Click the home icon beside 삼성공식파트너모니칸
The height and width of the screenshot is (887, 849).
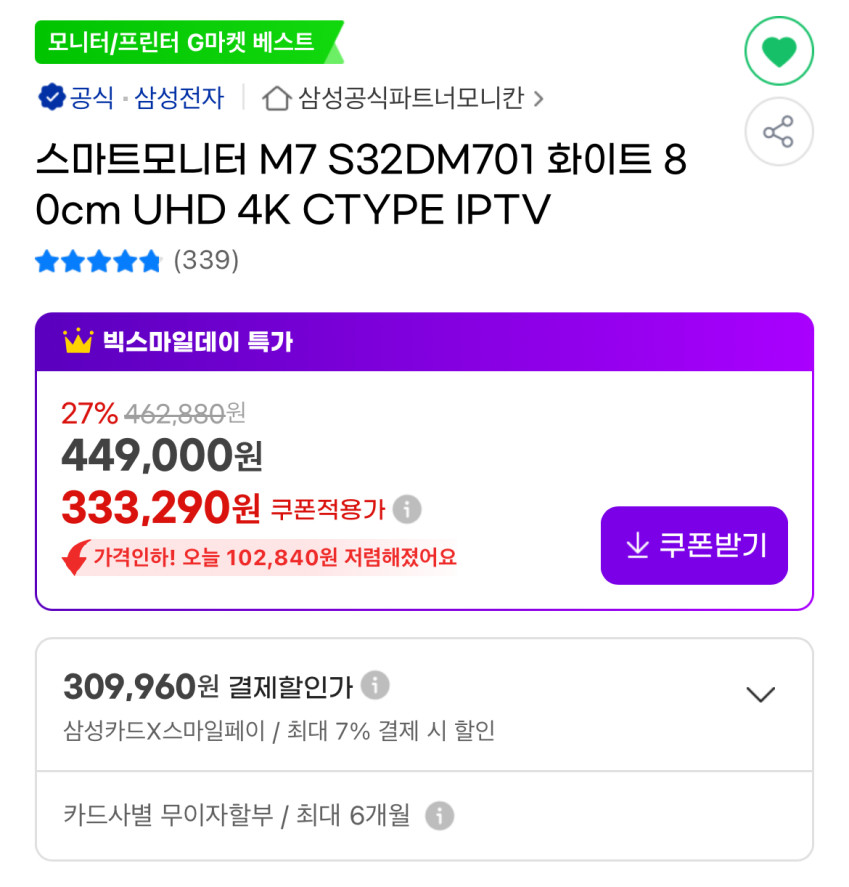click(277, 98)
